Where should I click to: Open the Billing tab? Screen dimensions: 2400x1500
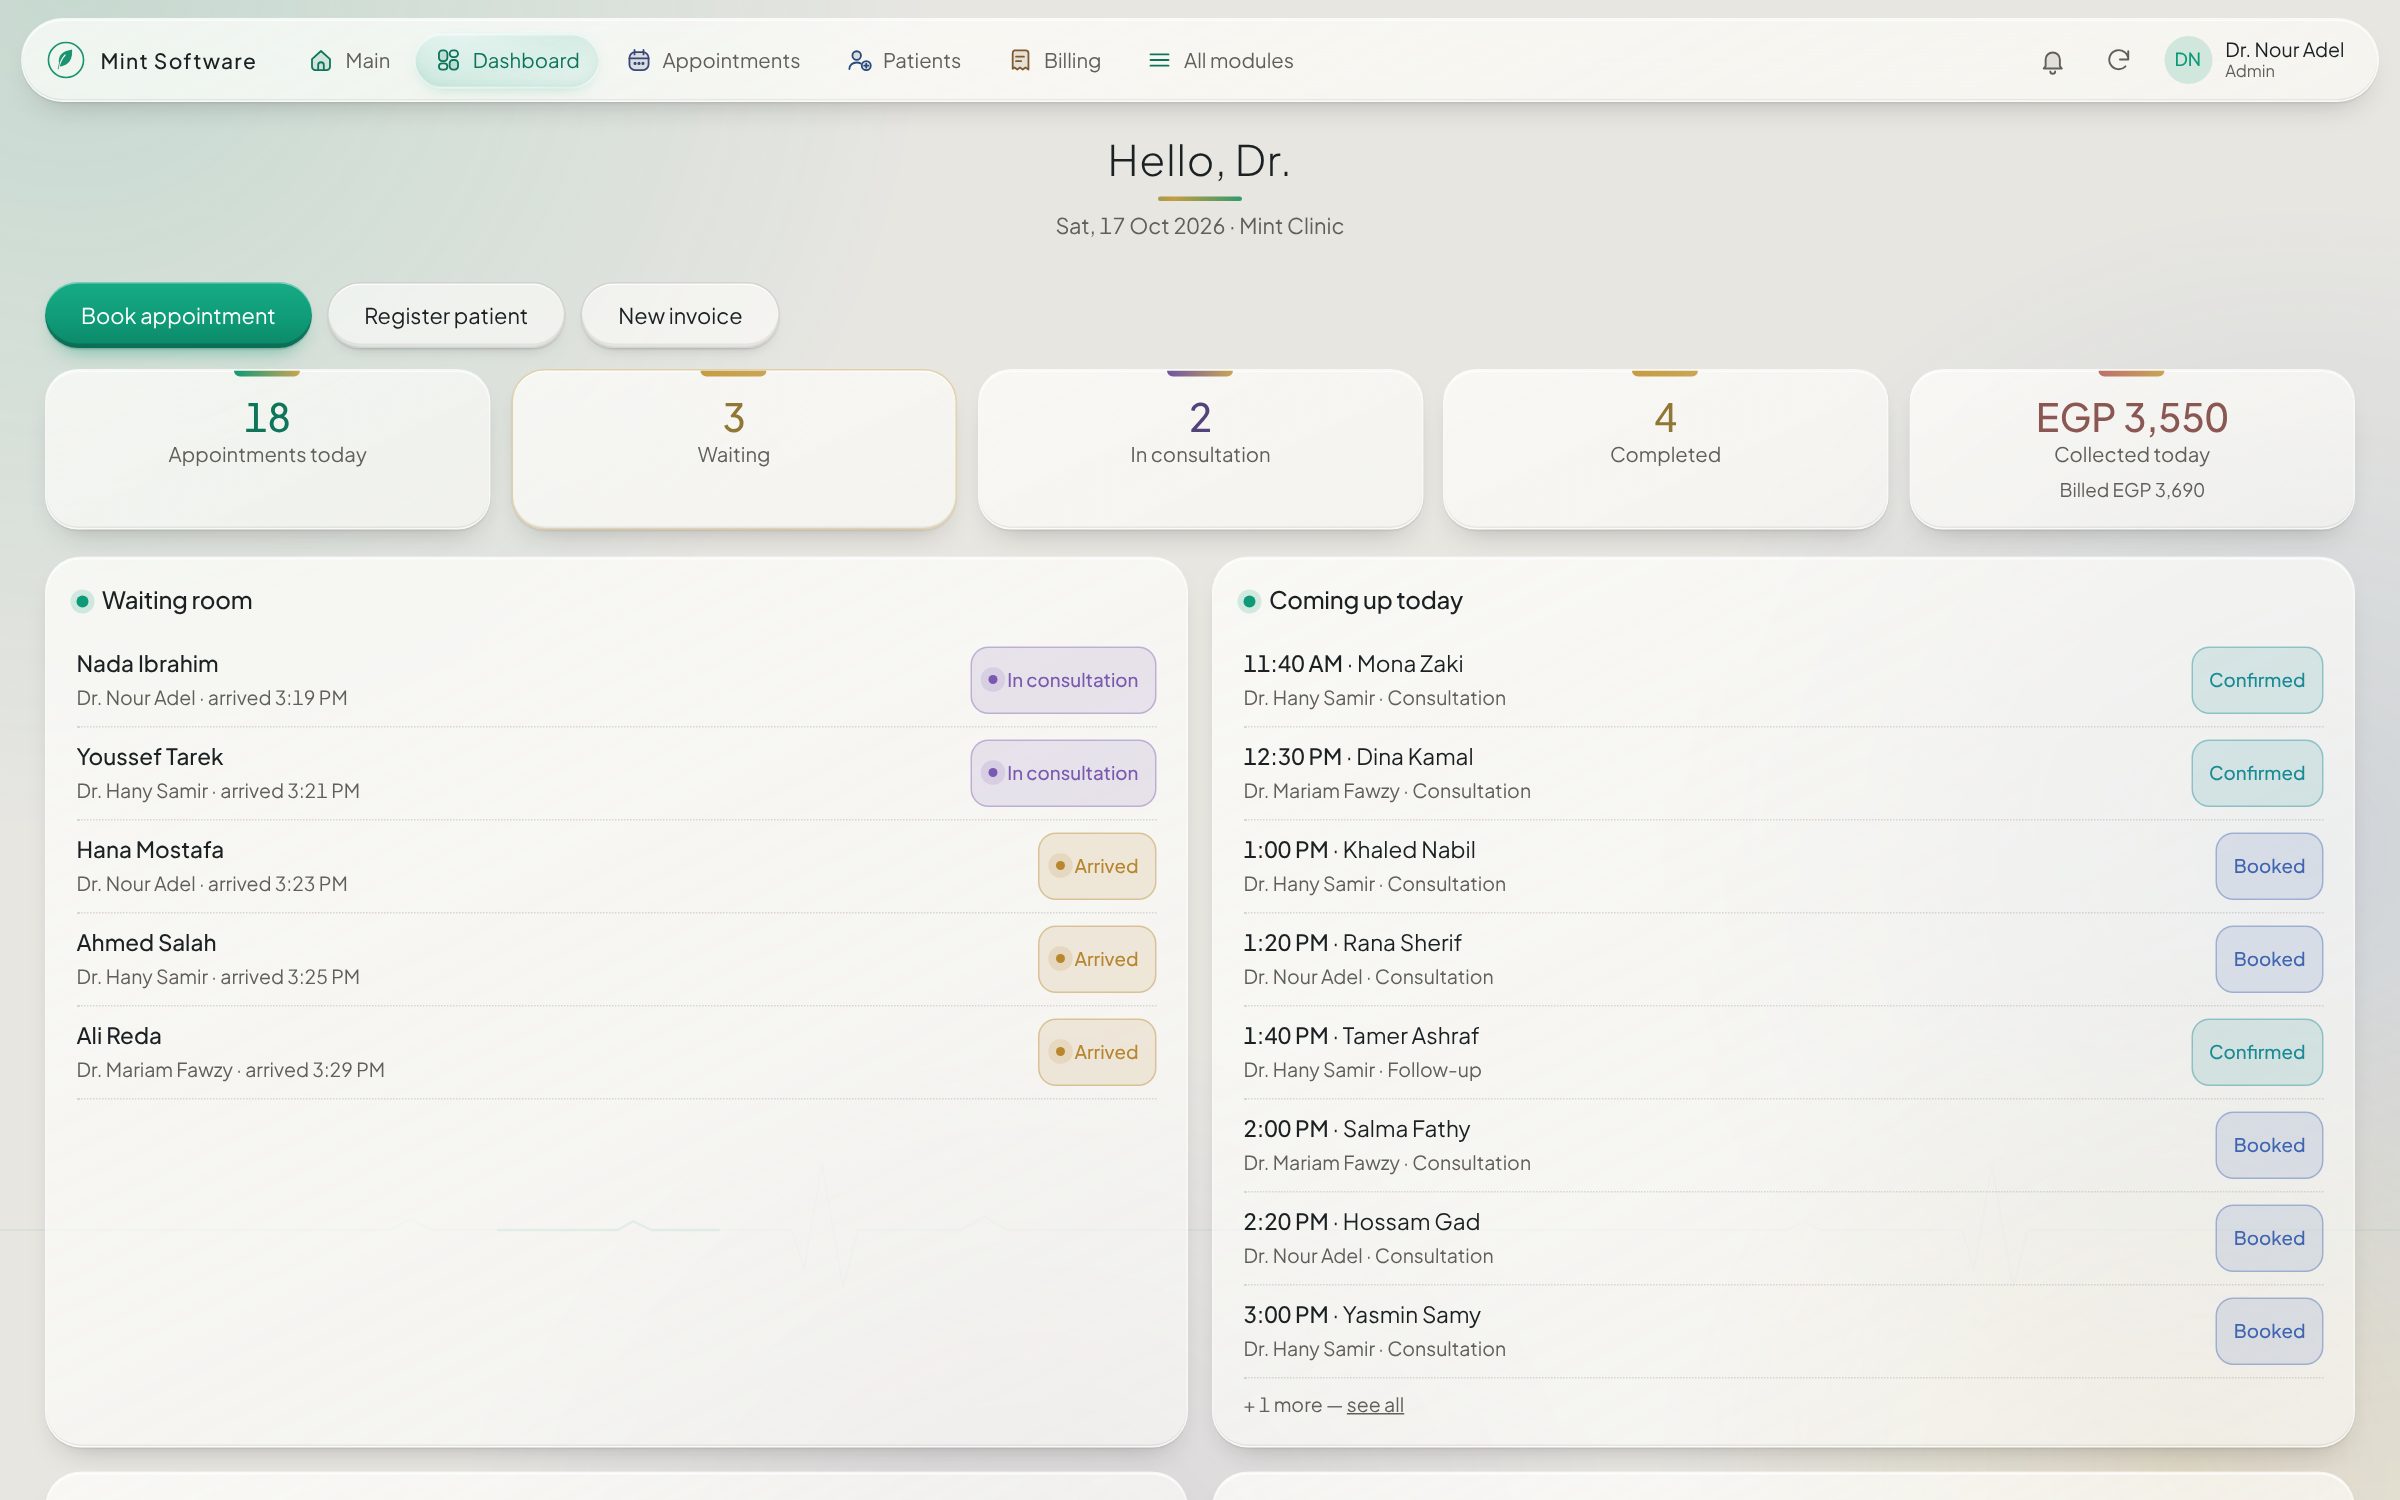pyautogui.click(x=1056, y=61)
